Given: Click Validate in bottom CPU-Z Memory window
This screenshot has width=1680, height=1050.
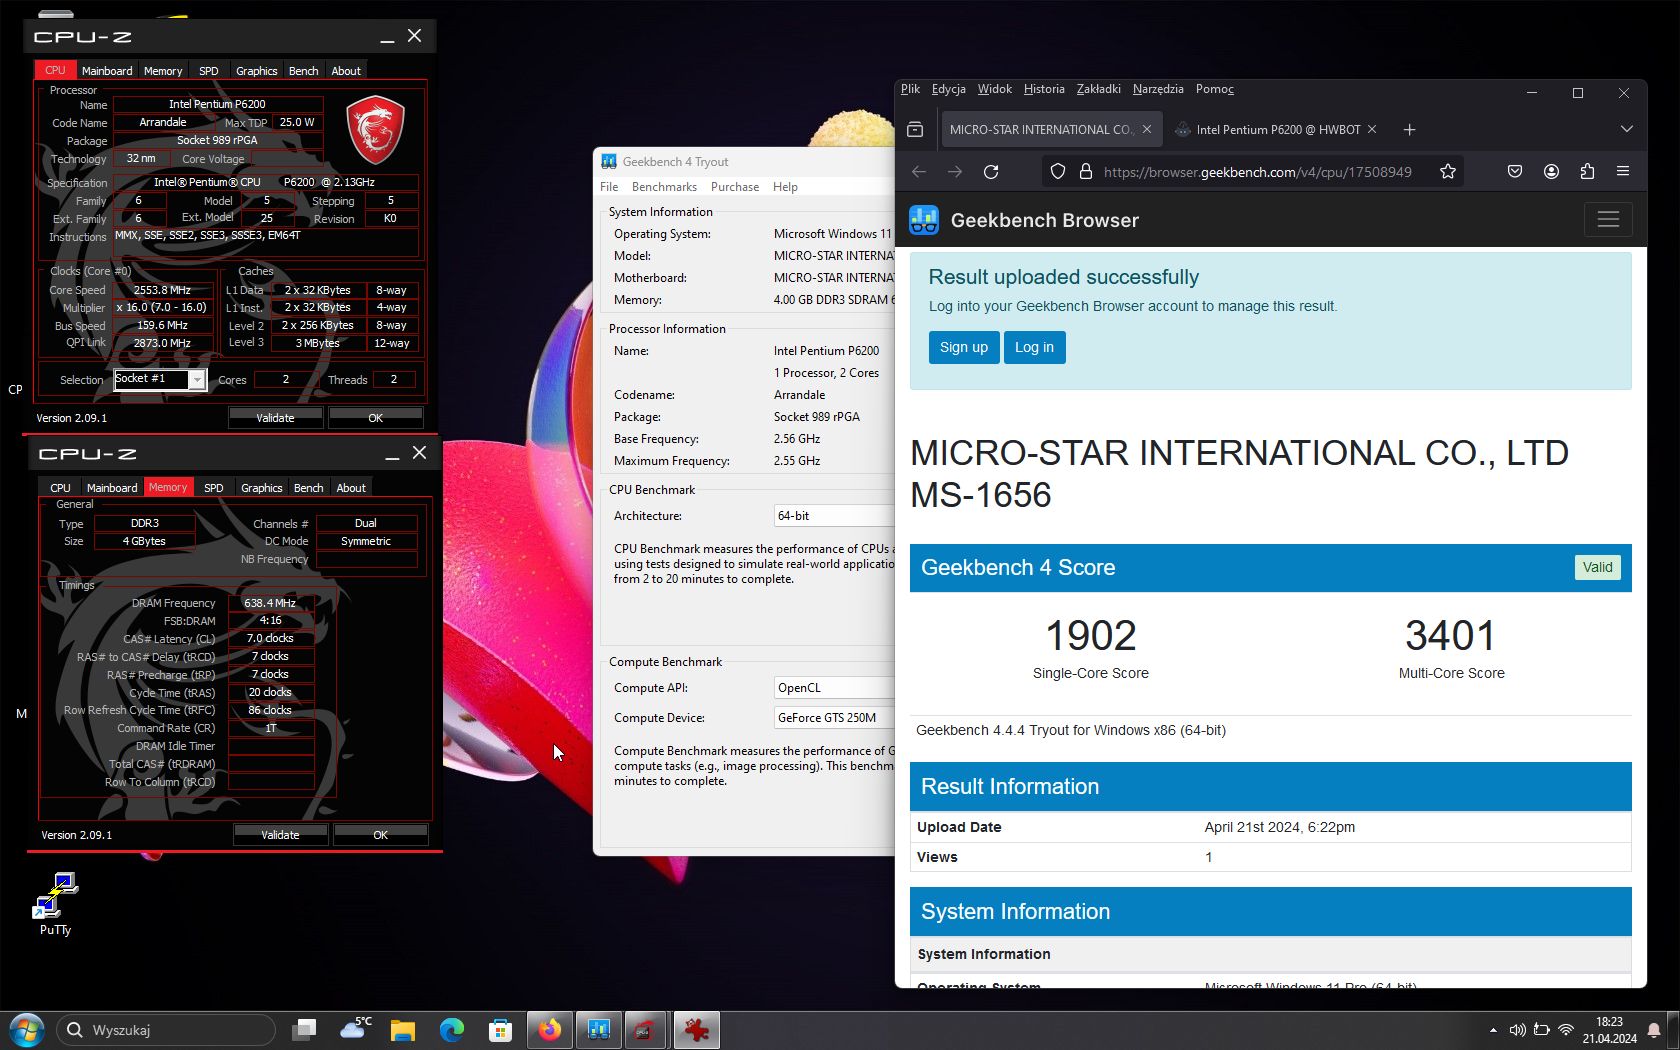Looking at the screenshot, I should coord(280,835).
